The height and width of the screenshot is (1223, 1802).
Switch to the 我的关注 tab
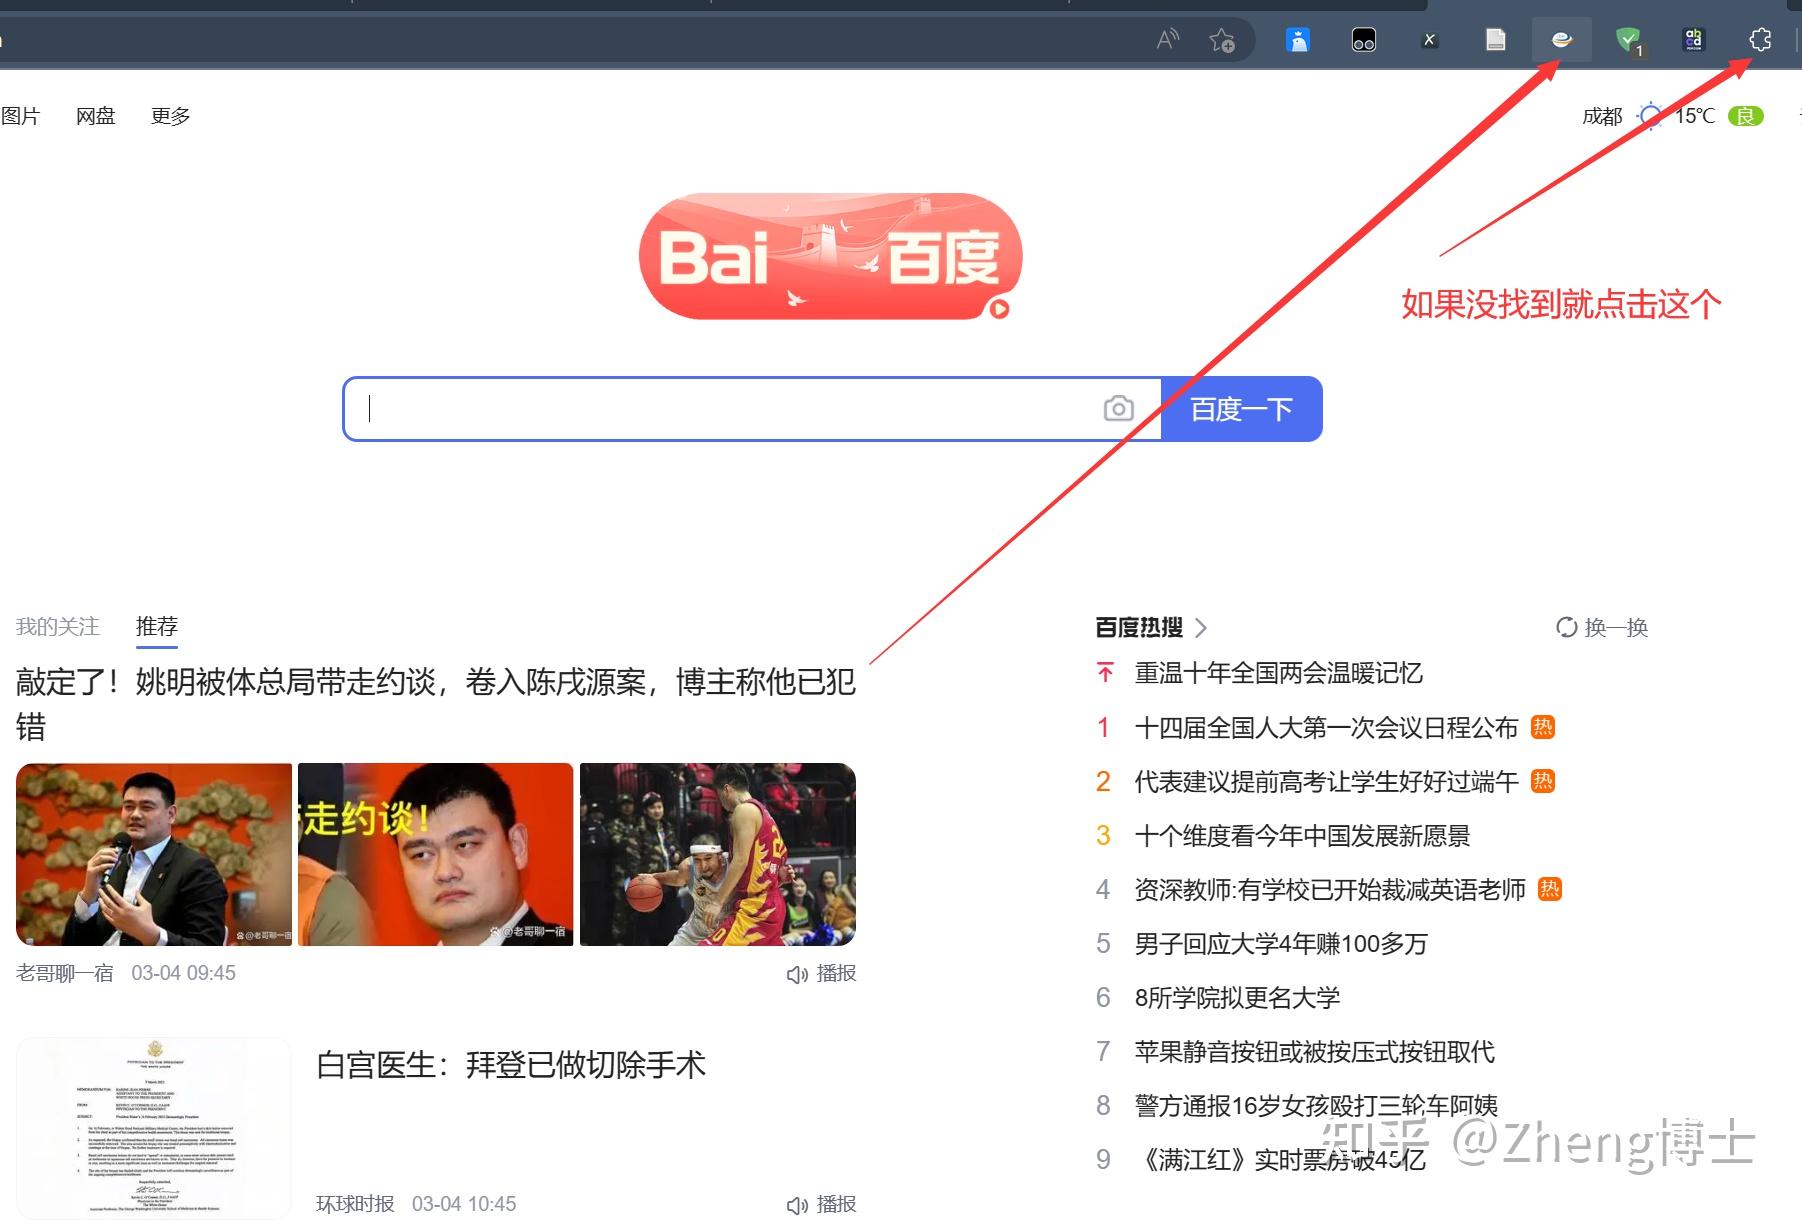pyautogui.click(x=58, y=626)
